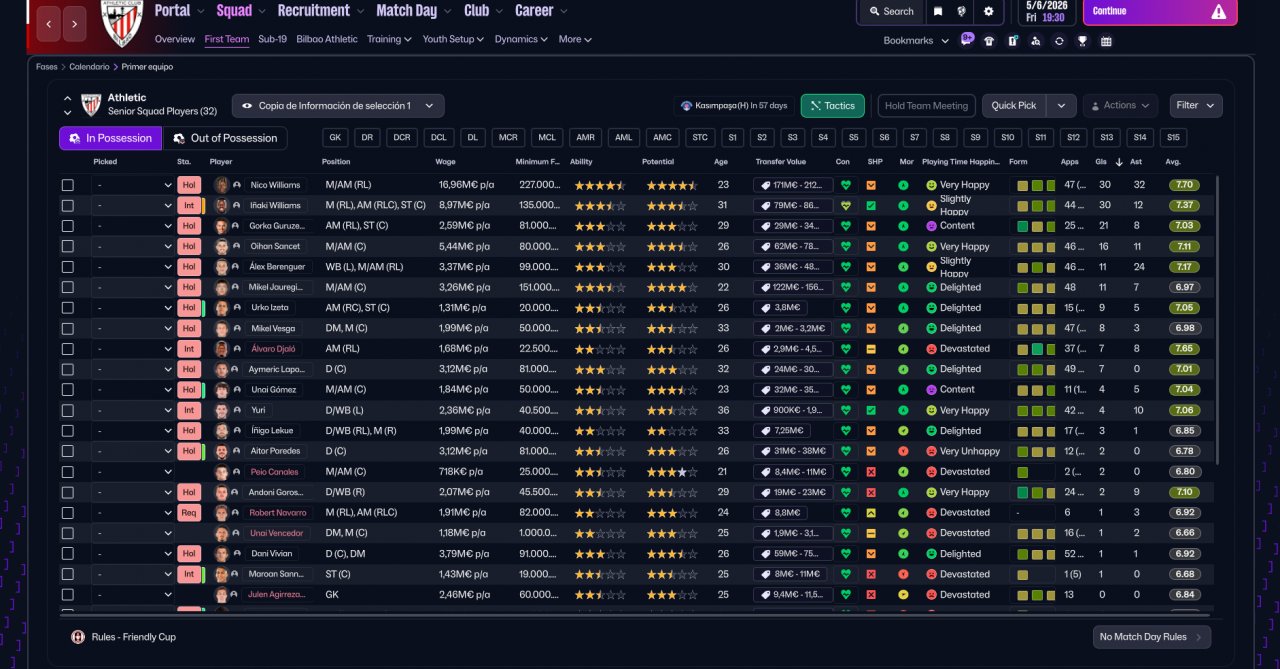Open the kit shirt shortcut icon
The image size is (1280, 669).
(989, 41)
